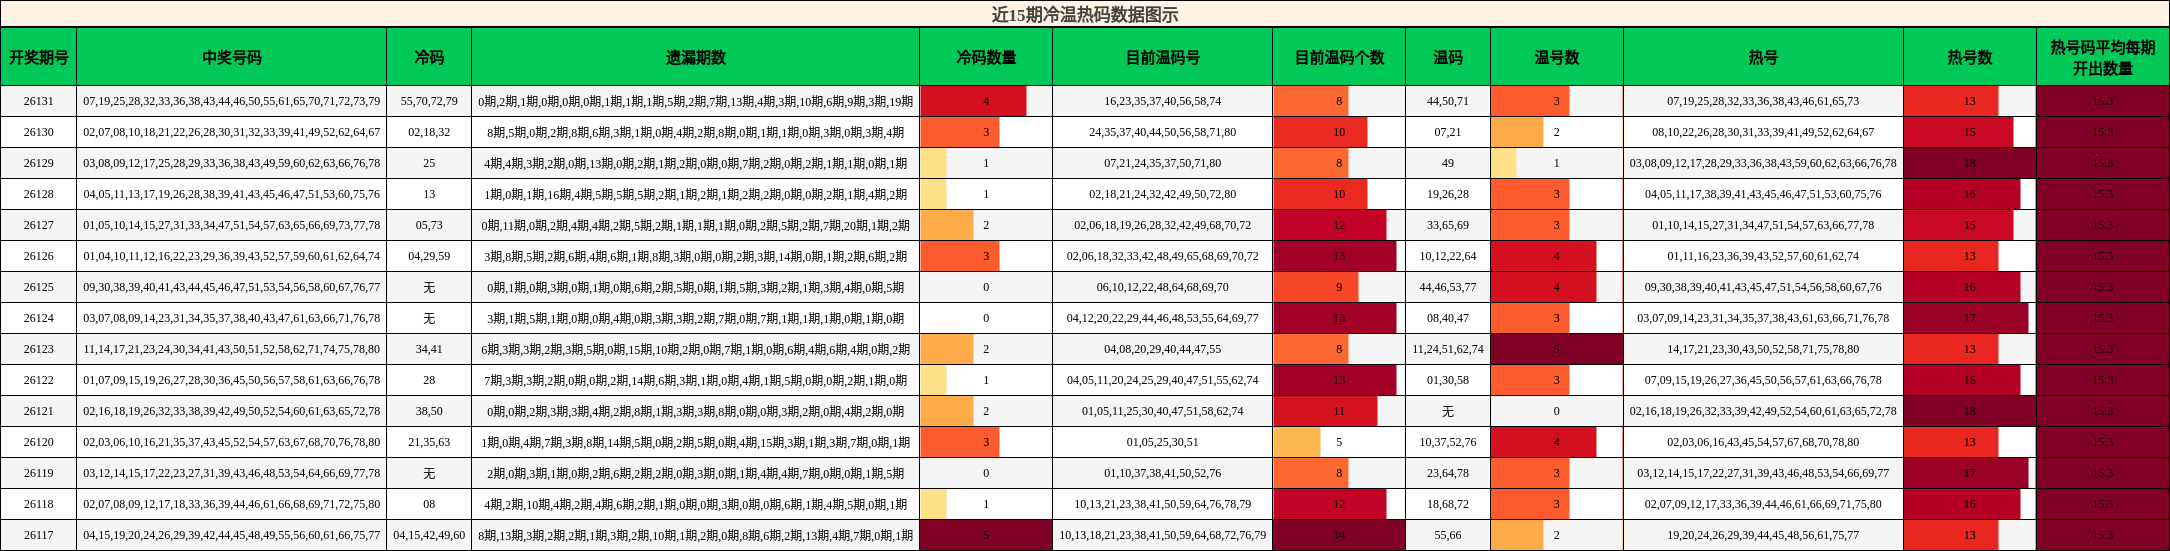Click current warm numbers 01,05,25,30,51
This screenshot has height=551, width=2170.
(1162, 442)
